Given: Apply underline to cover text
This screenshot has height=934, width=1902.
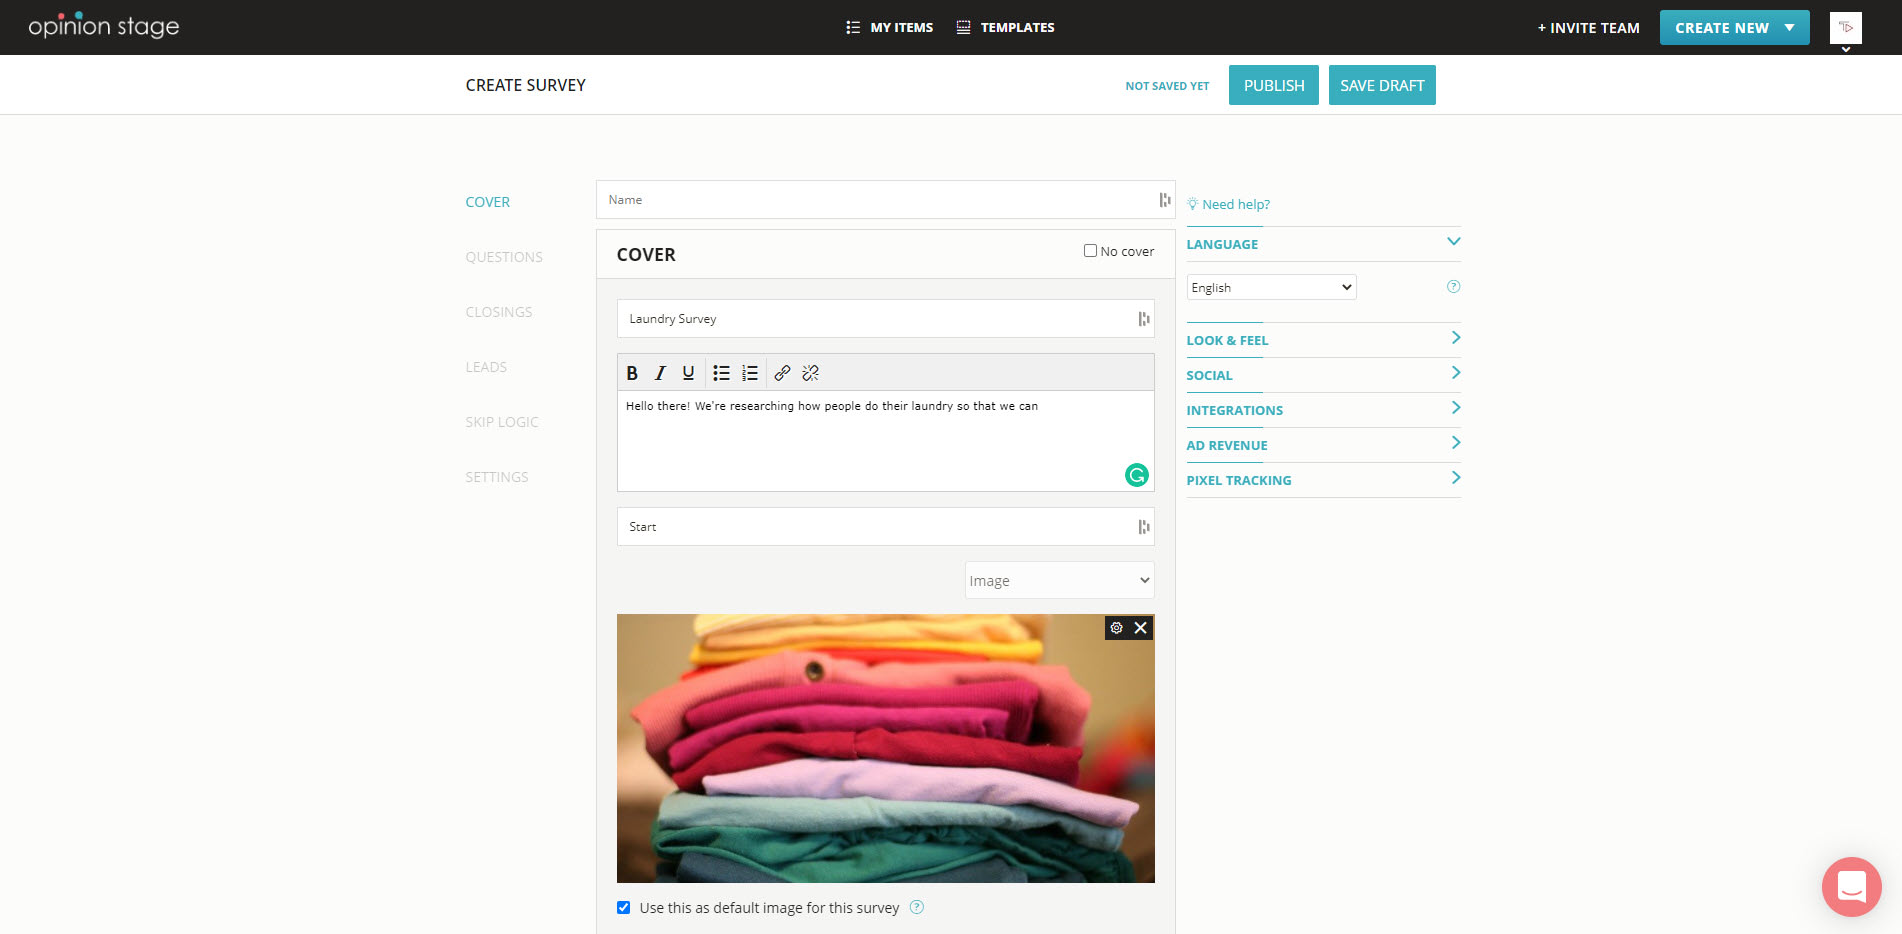Looking at the screenshot, I should (688, 373).
